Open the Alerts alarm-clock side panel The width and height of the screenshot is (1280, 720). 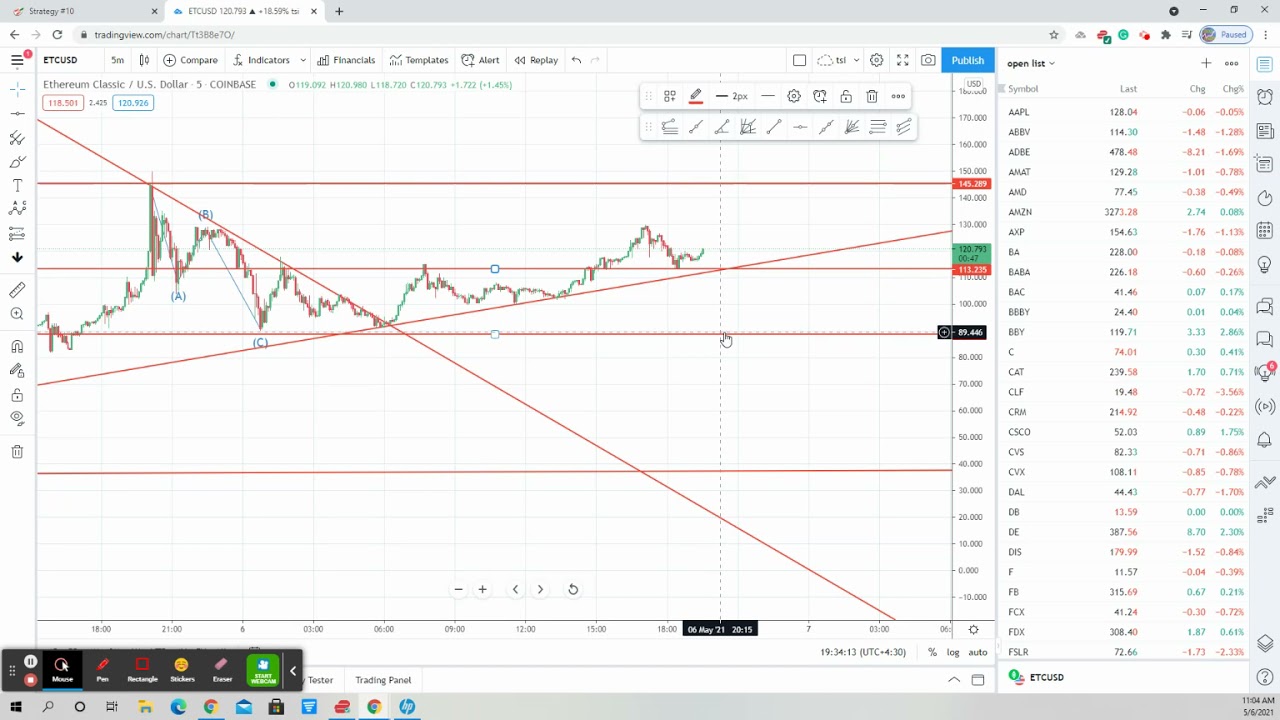(1265, 98)
